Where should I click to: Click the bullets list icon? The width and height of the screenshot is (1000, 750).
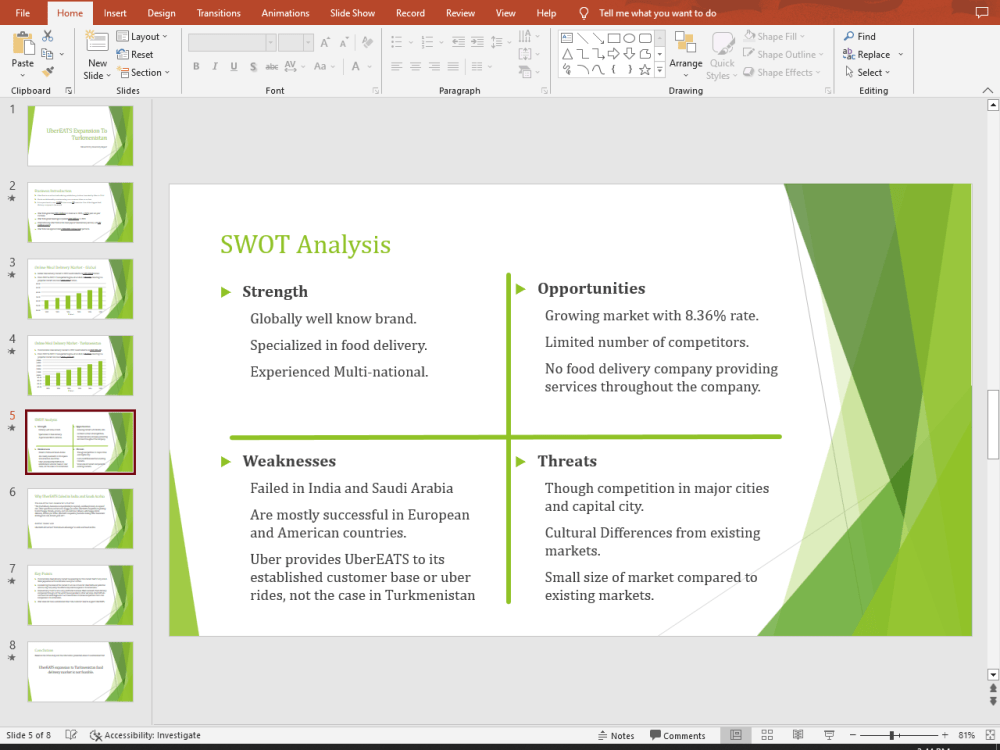pyautogui.click(x=397, y=43)
